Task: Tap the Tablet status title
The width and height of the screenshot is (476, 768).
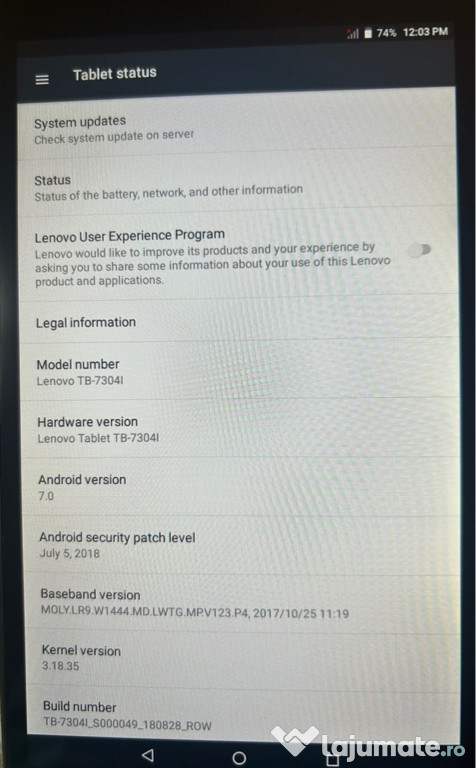Action: (x=115, y=74)
